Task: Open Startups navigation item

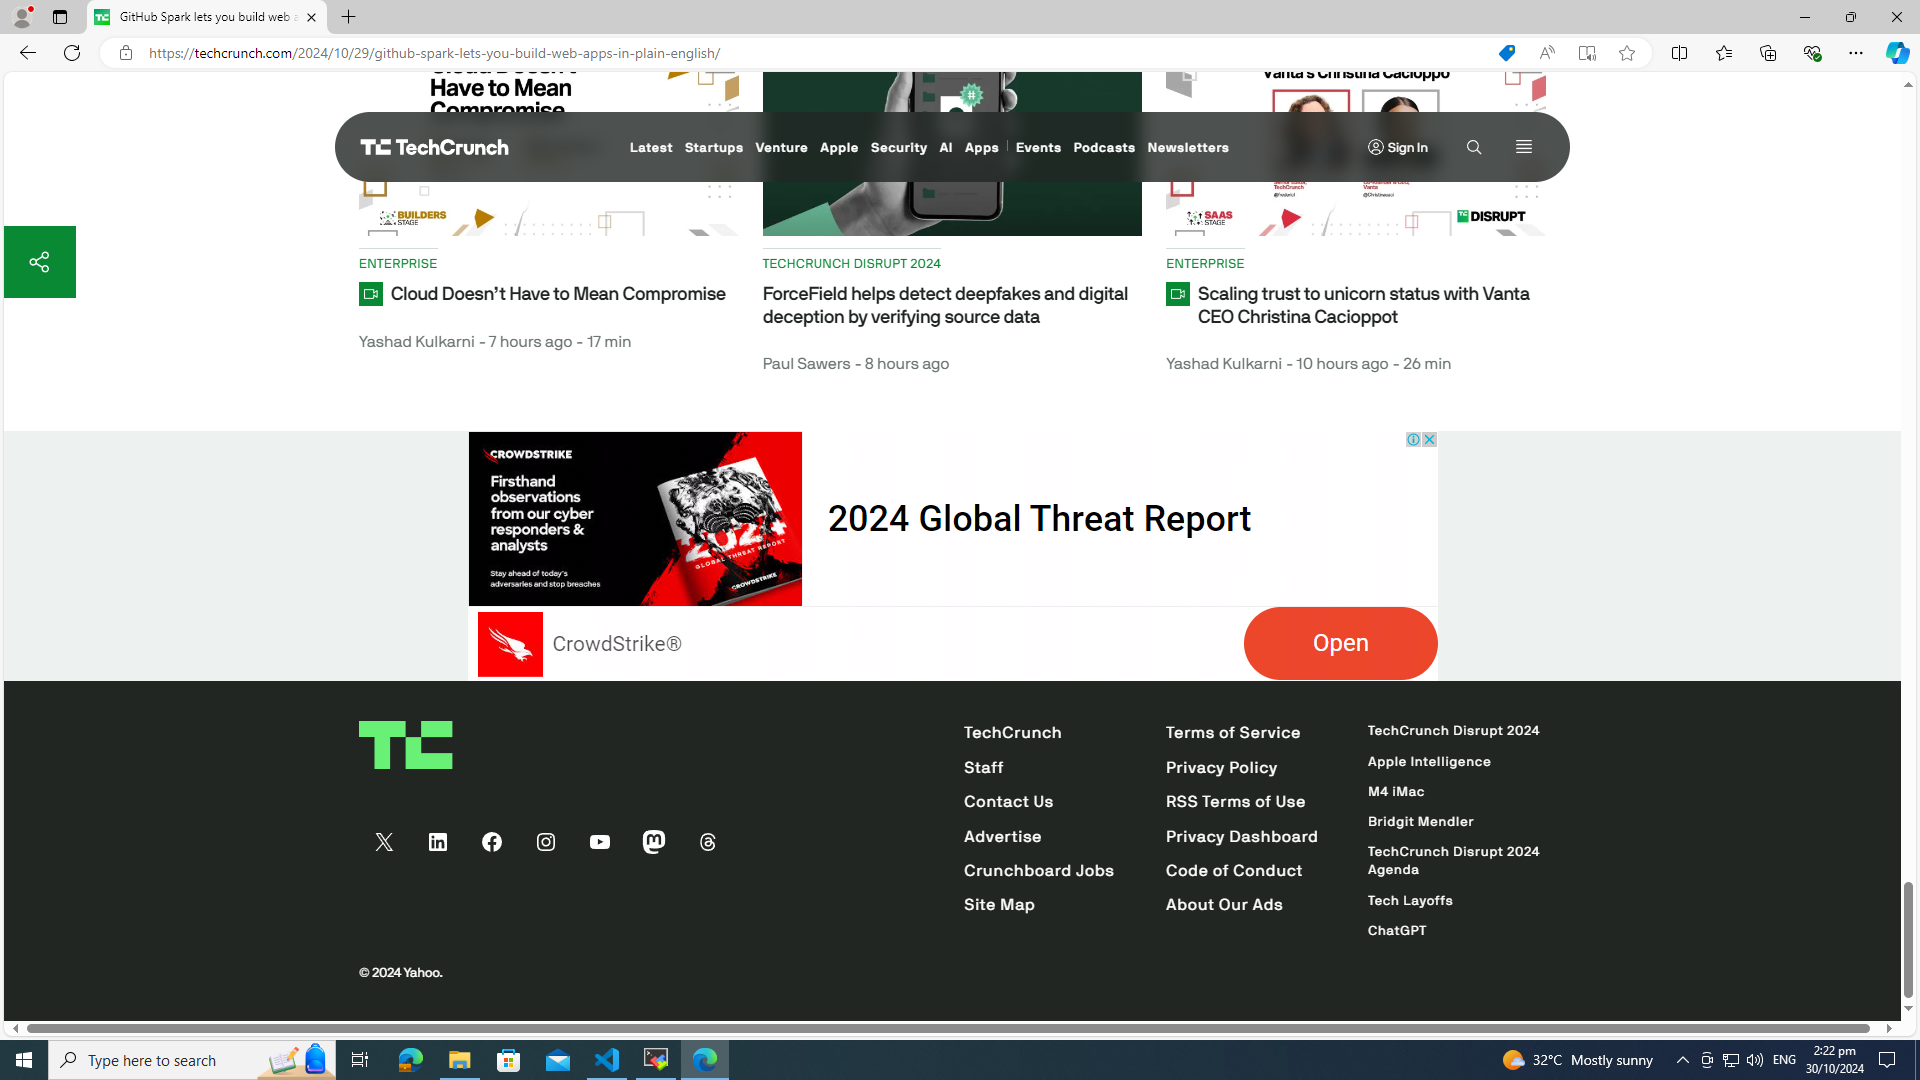Action: tap(714, 148)
